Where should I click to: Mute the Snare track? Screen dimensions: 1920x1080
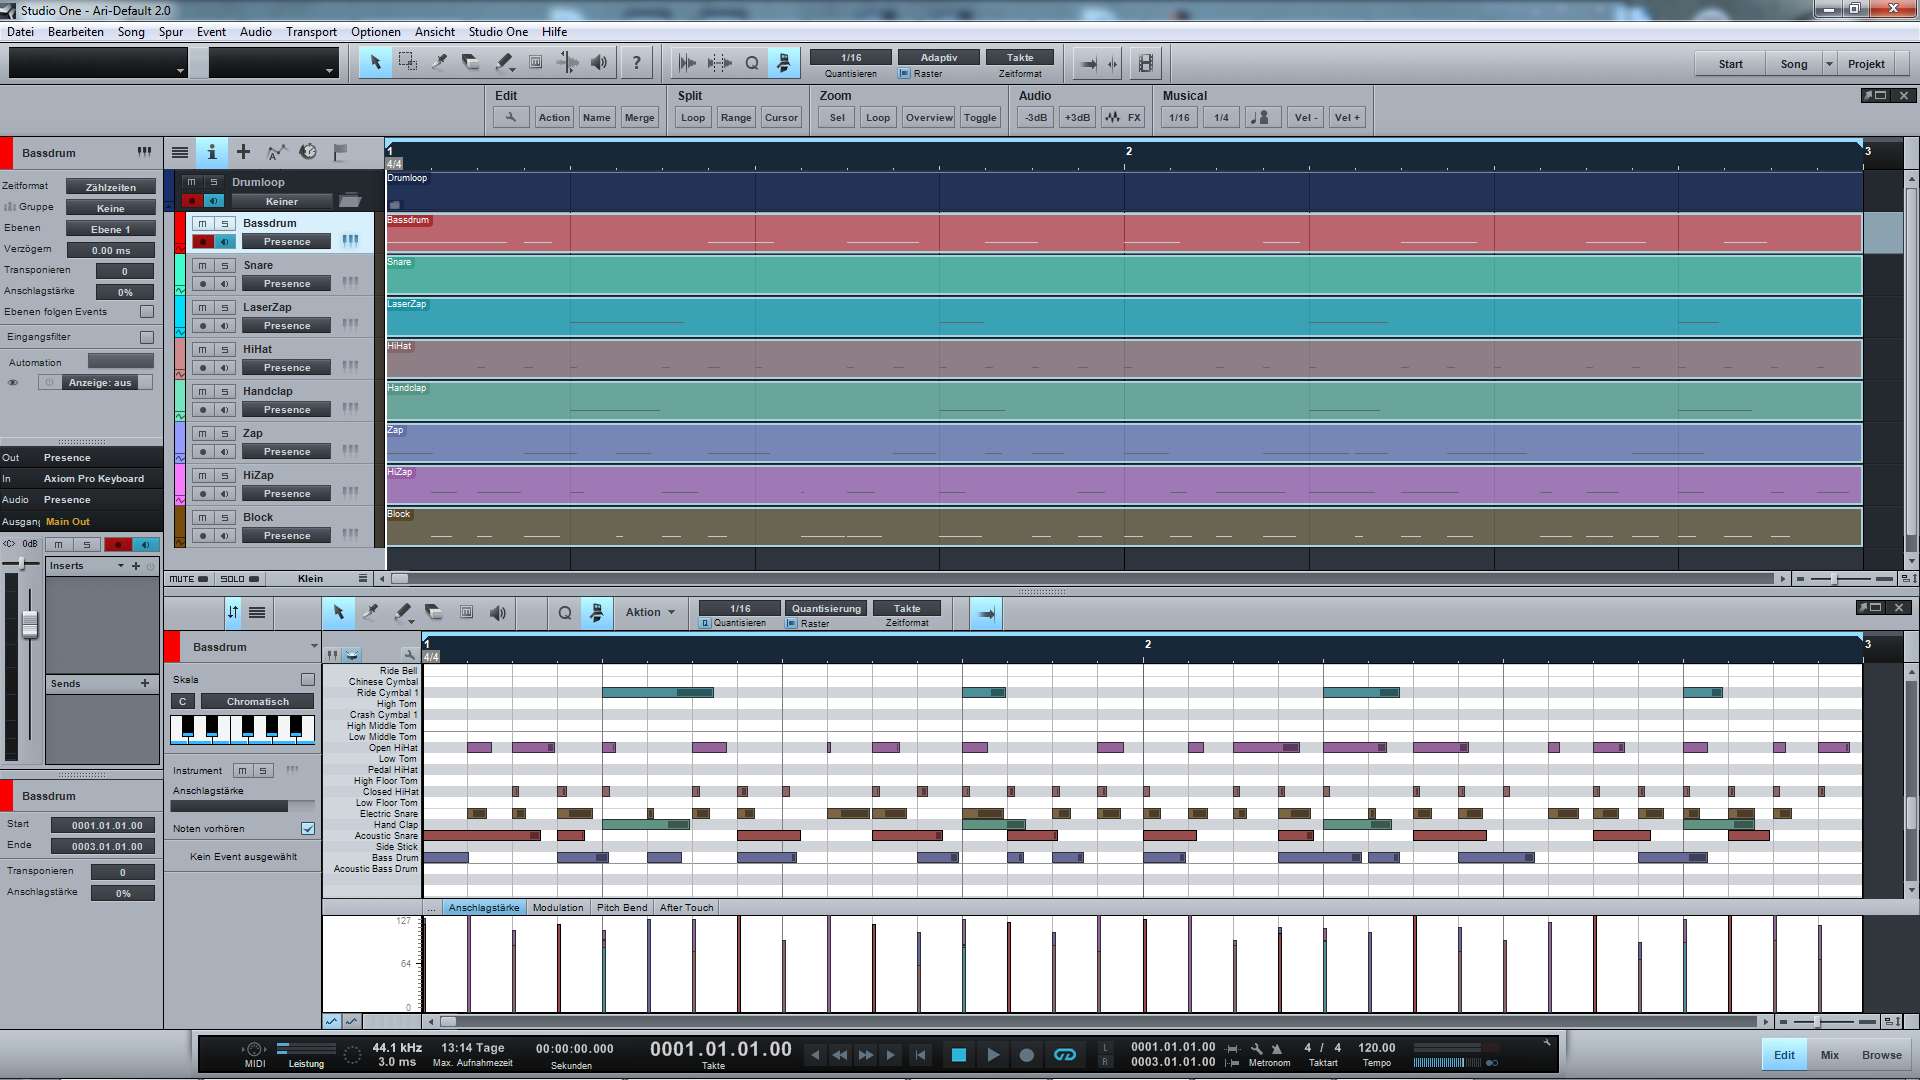[x=203, y=265]
